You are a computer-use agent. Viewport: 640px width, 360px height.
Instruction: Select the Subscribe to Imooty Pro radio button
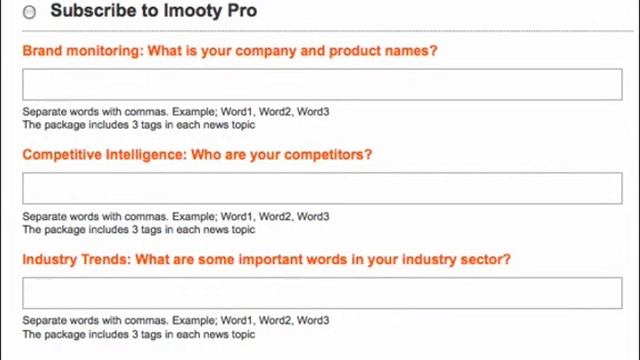(x=29, y=12)
